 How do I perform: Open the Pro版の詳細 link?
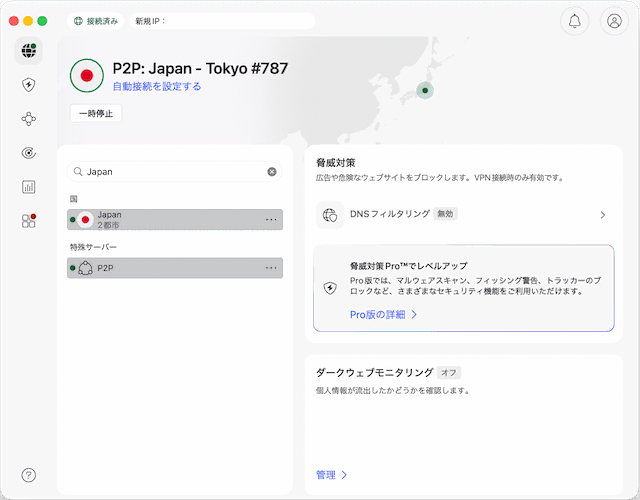tap(383, 314)
